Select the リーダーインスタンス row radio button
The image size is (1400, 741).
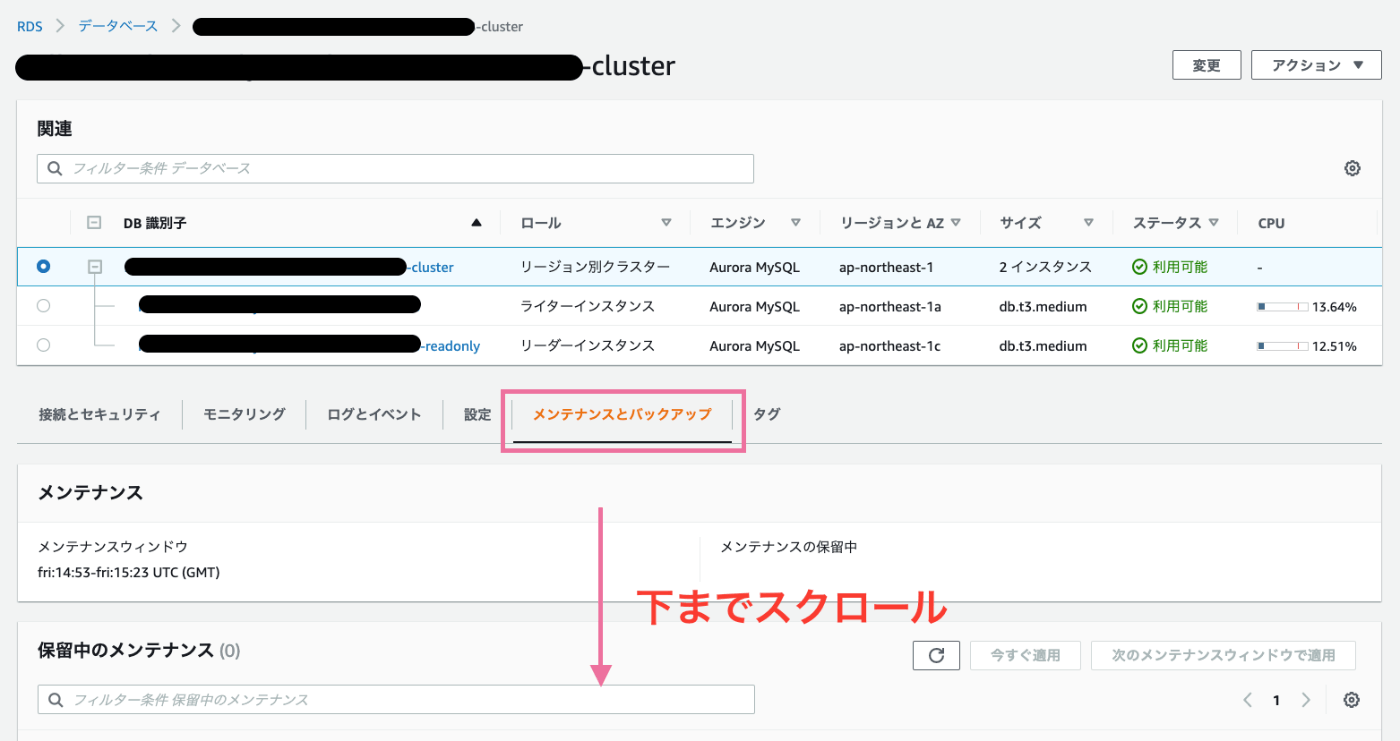click(43, 345)
